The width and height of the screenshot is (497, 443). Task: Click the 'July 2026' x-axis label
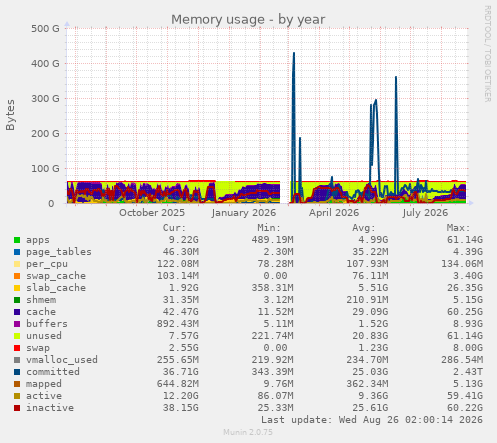[425, 213]
